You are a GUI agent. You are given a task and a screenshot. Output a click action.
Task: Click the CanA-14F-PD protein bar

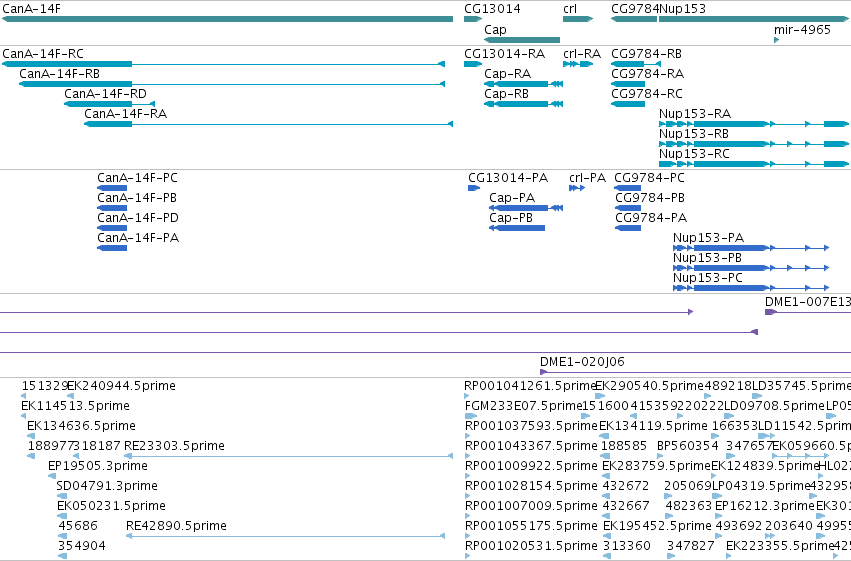(112, 228)
